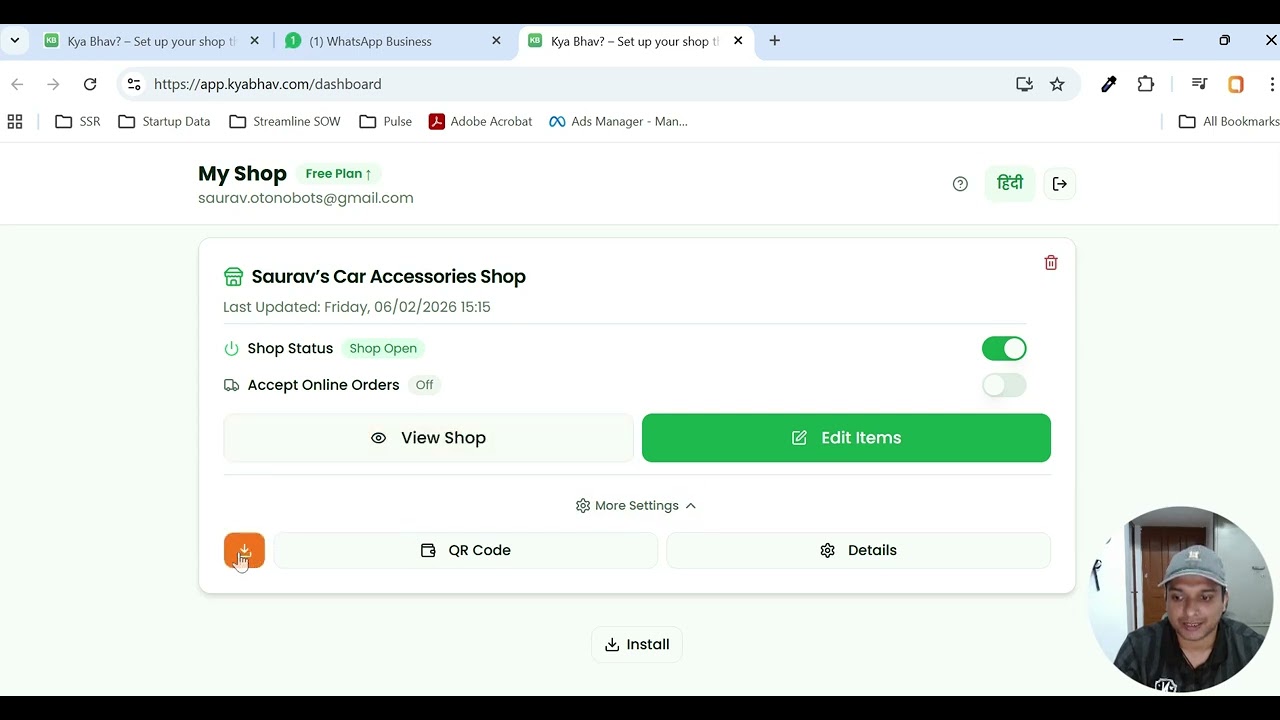Click the orange profile extension icon

(1236, 84)
